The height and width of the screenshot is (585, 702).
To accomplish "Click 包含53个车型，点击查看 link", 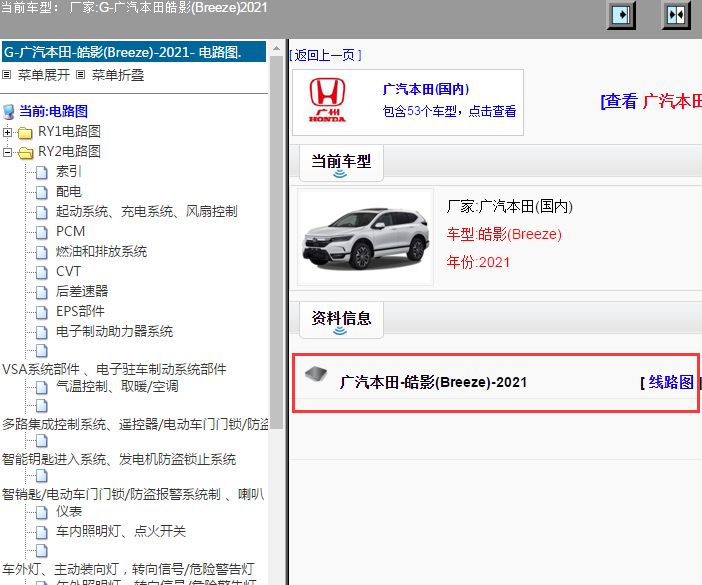I will [449, 111].
